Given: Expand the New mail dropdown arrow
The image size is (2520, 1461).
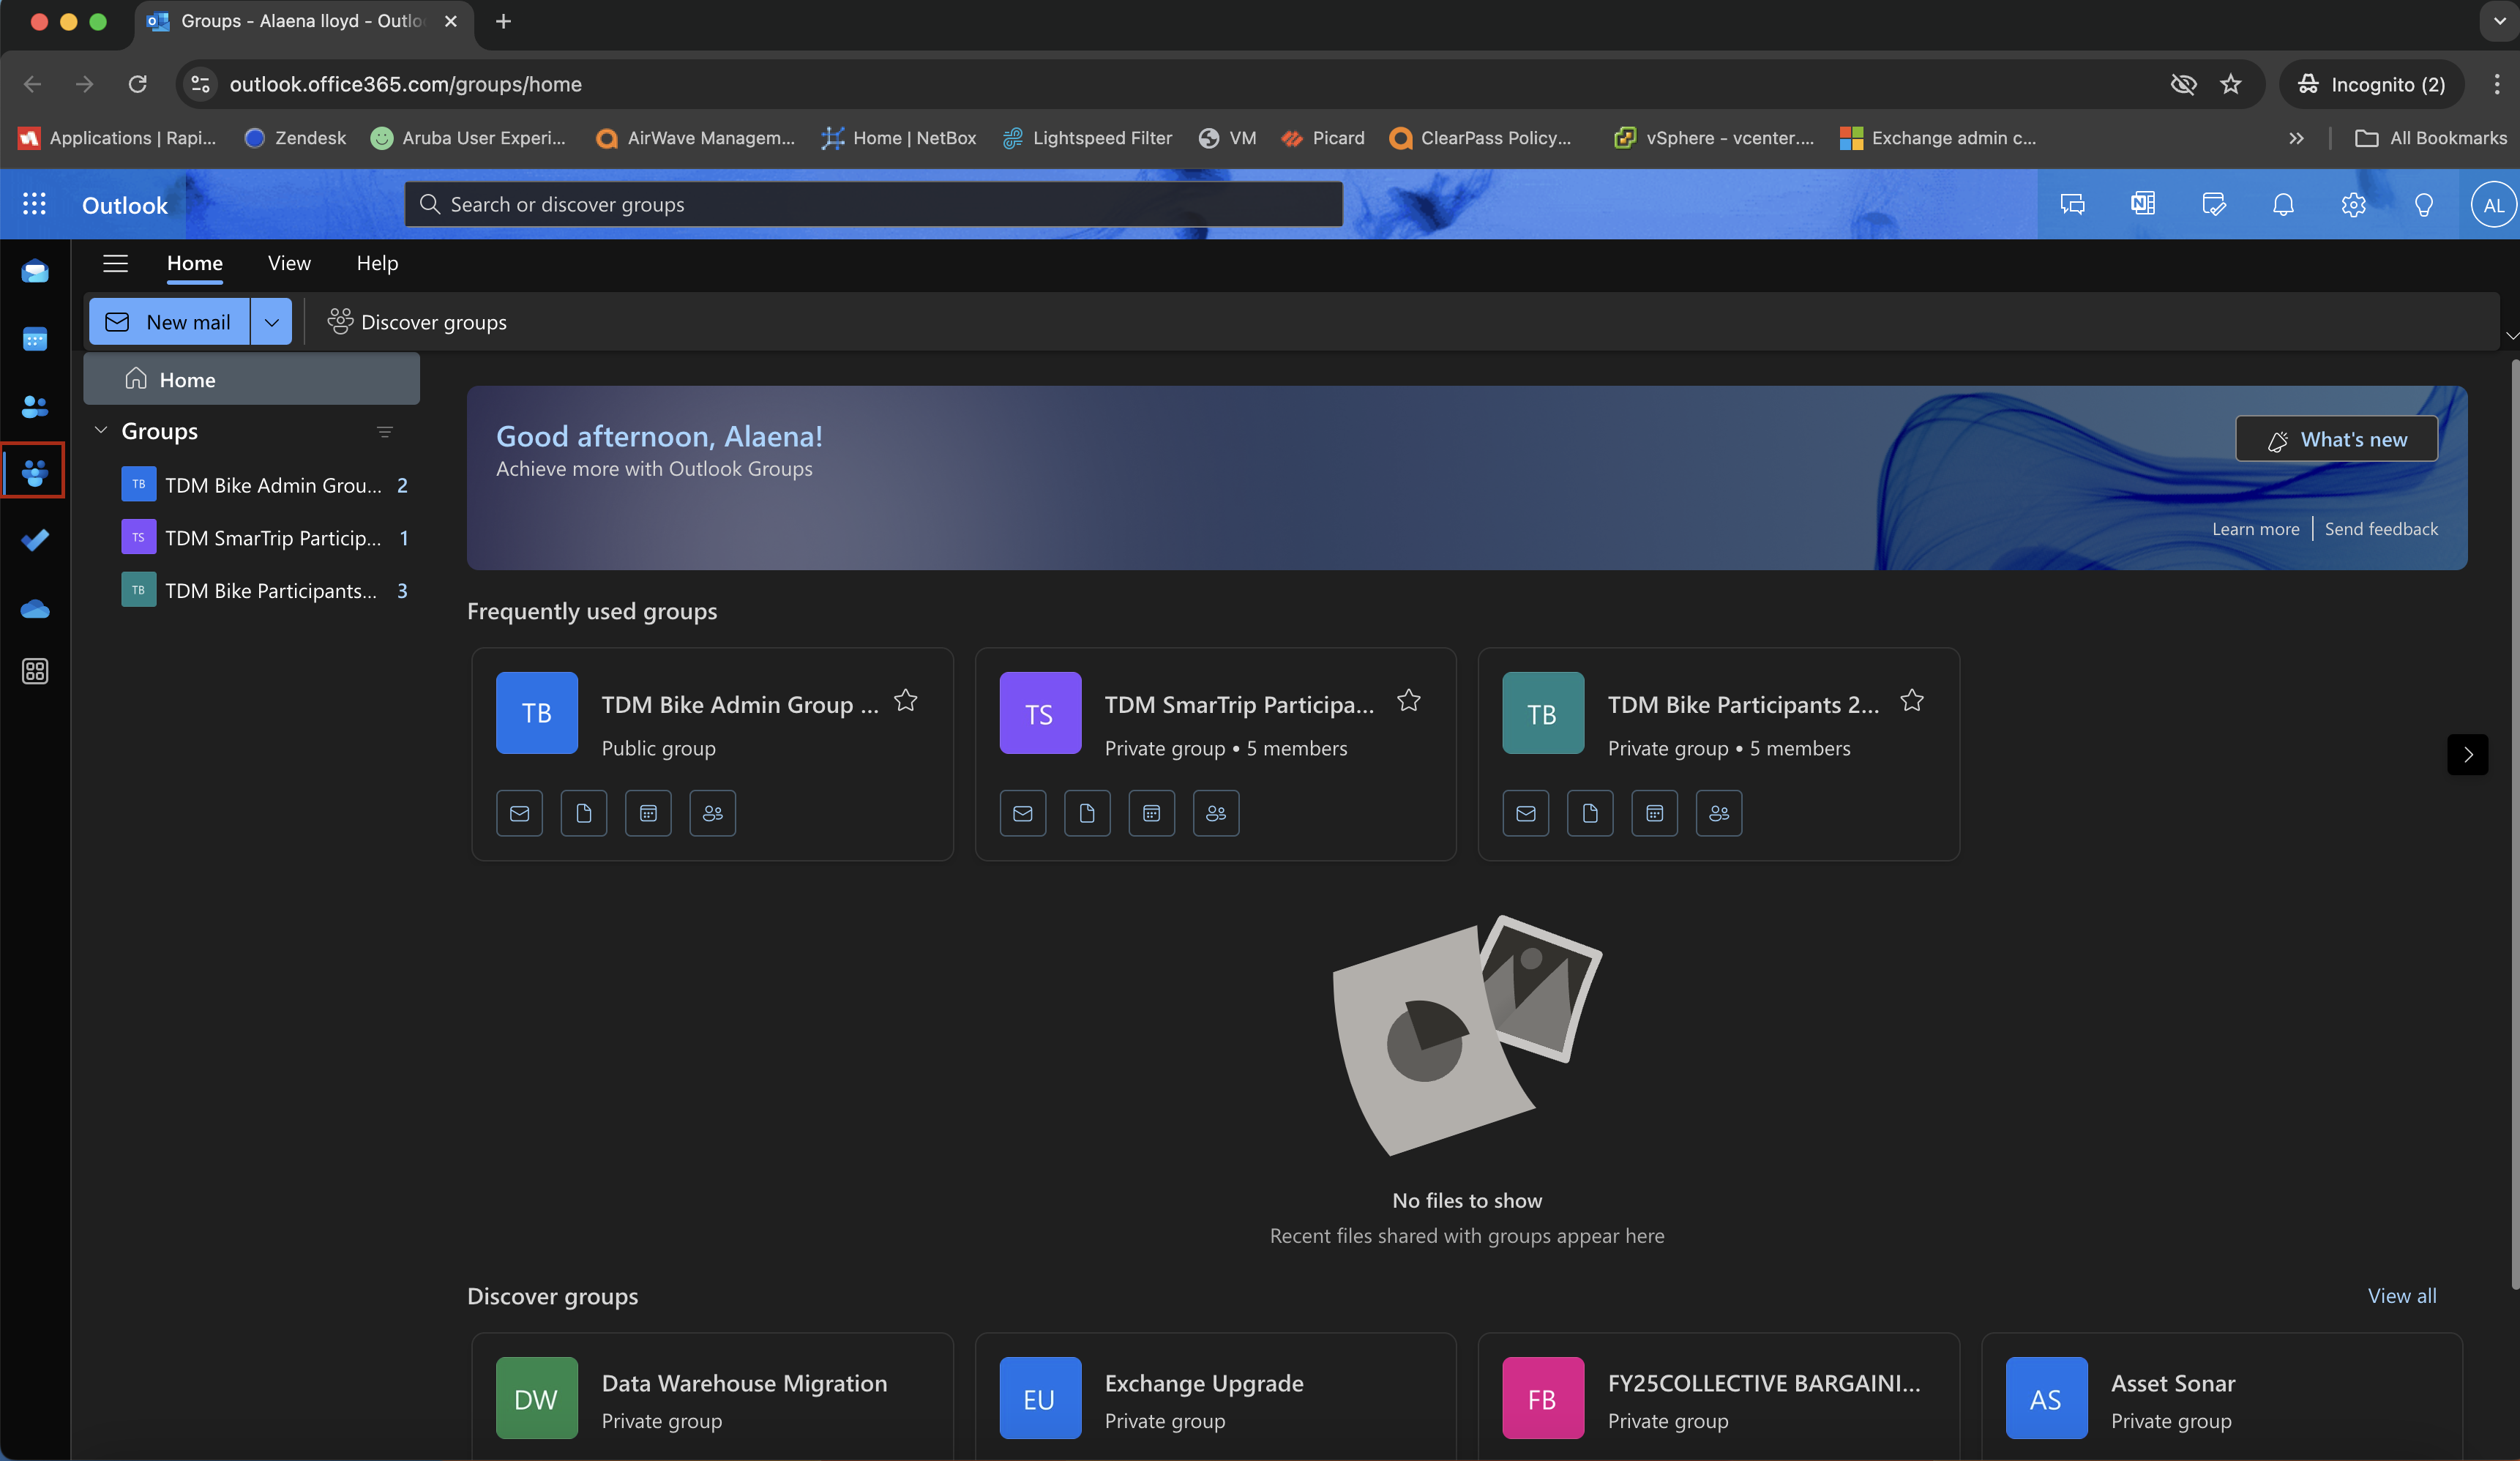Looking at the screenshot, I should click(x=271, y=322).
